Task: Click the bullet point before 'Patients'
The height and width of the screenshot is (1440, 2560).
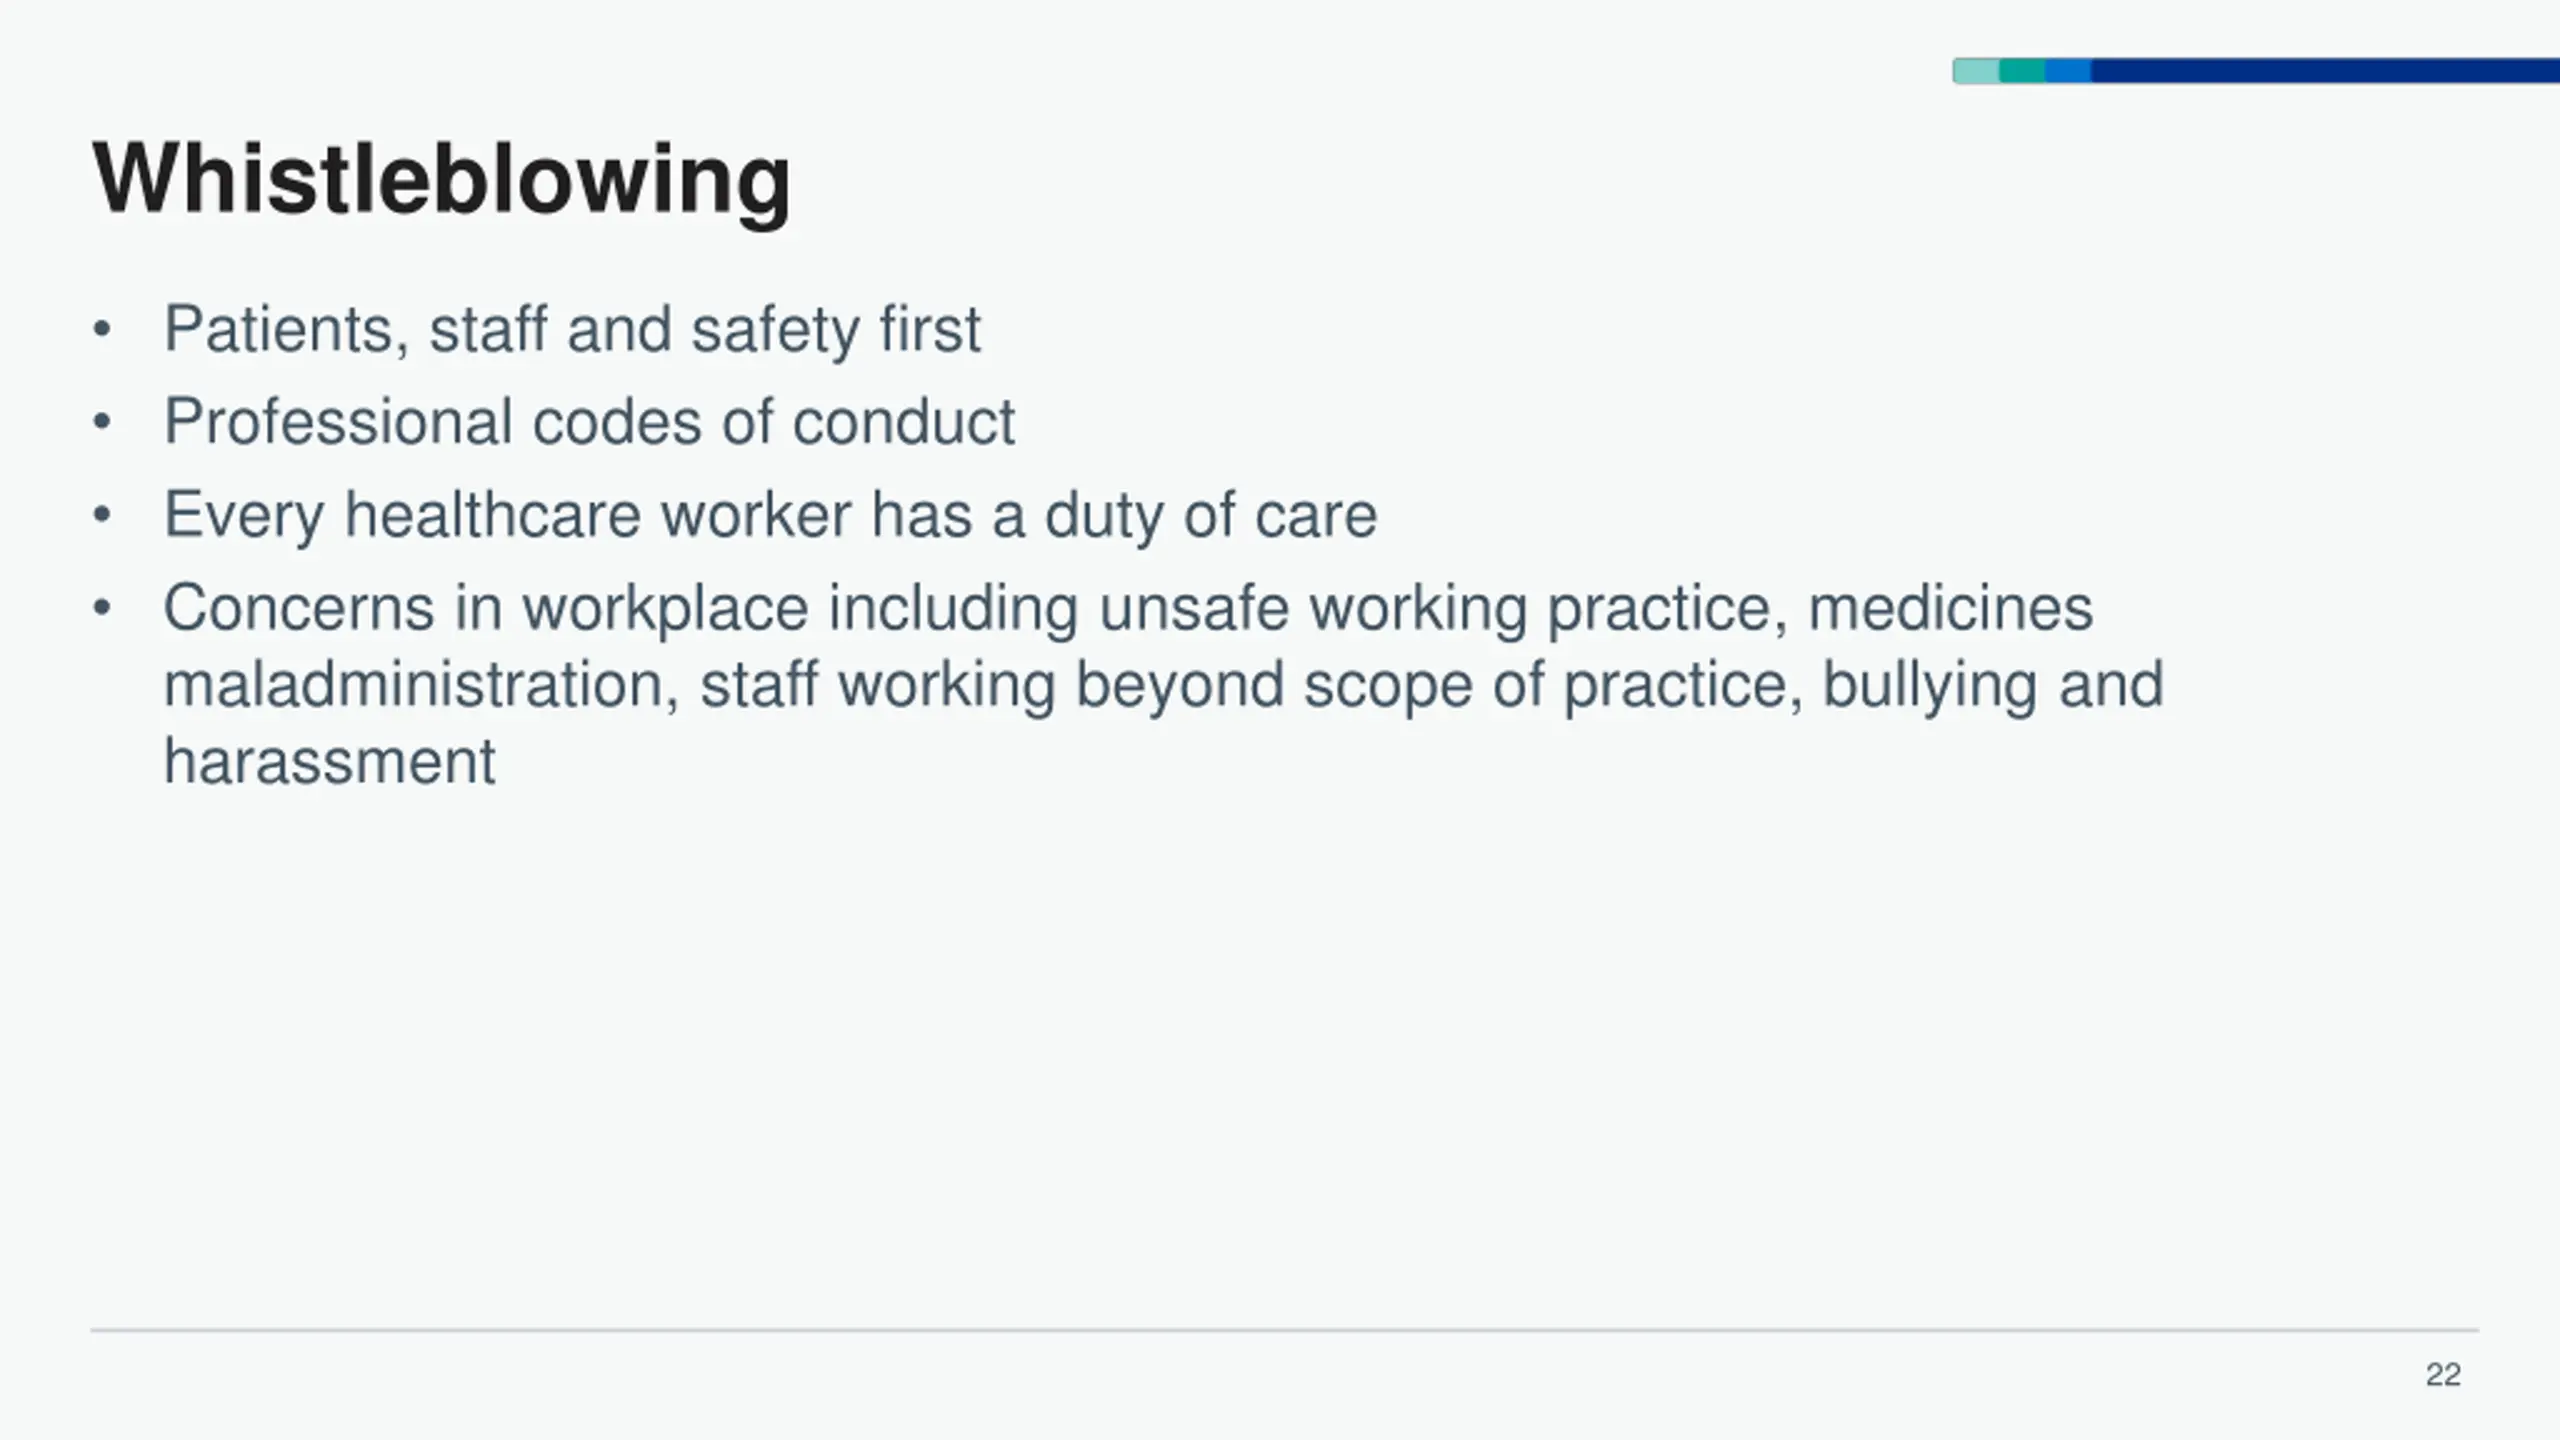Action: [x=101, y=330]
